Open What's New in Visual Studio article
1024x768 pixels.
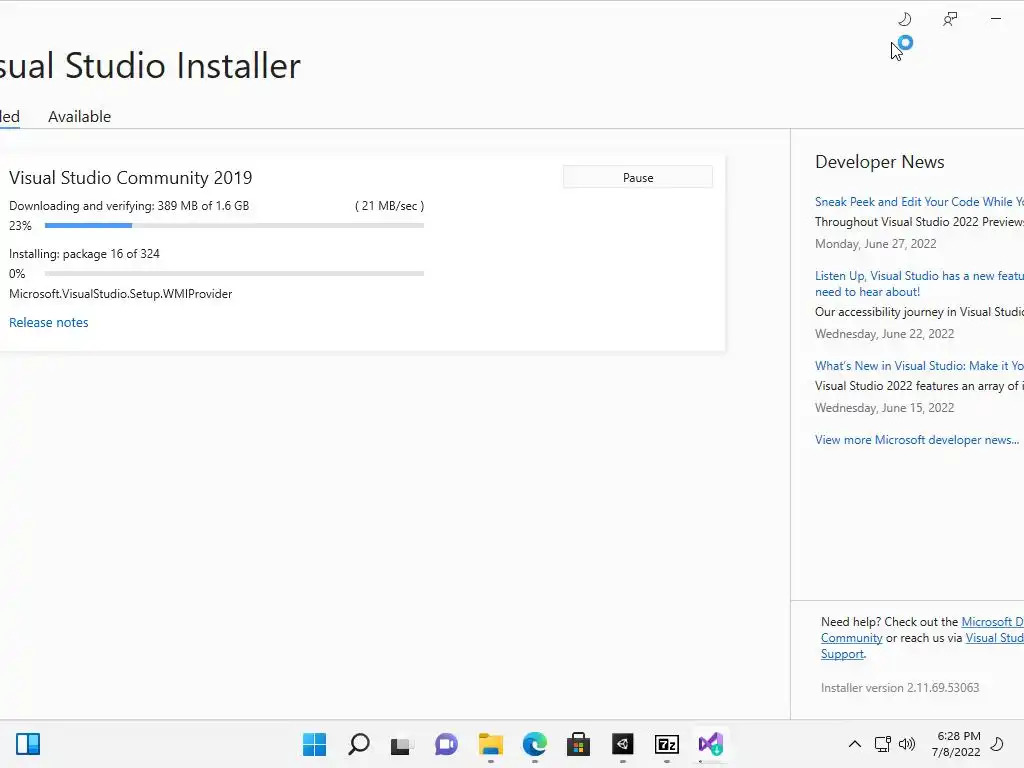pos(920,366)
